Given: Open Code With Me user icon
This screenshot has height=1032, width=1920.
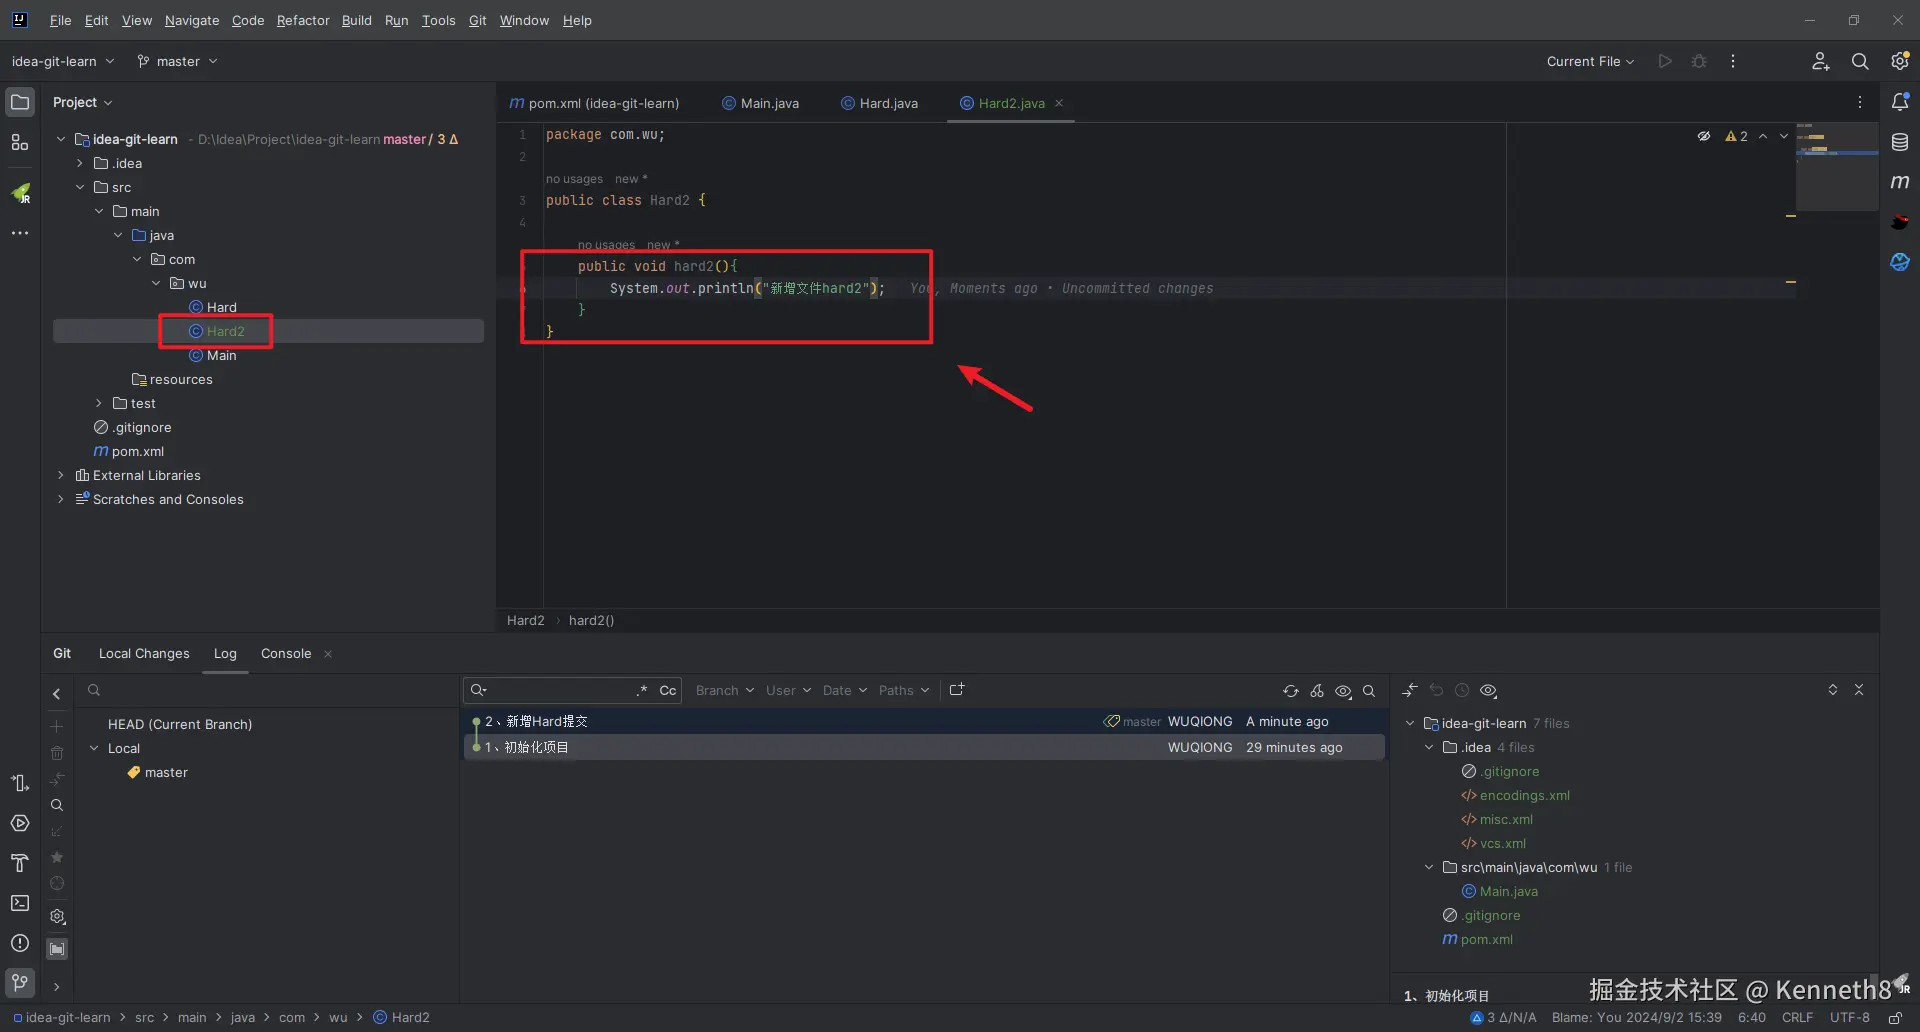Looking at the screenshot, I should (x=1821, y=61).
